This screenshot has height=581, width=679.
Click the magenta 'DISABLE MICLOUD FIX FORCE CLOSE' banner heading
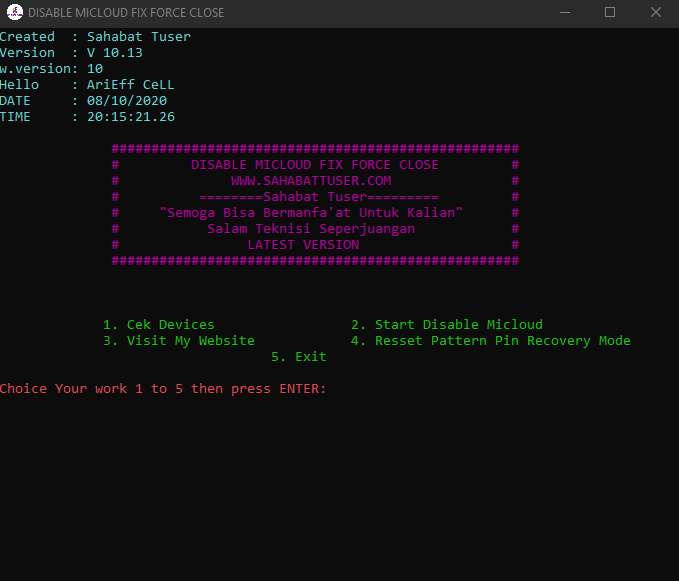pyautogui.click(x=315, y=165)
